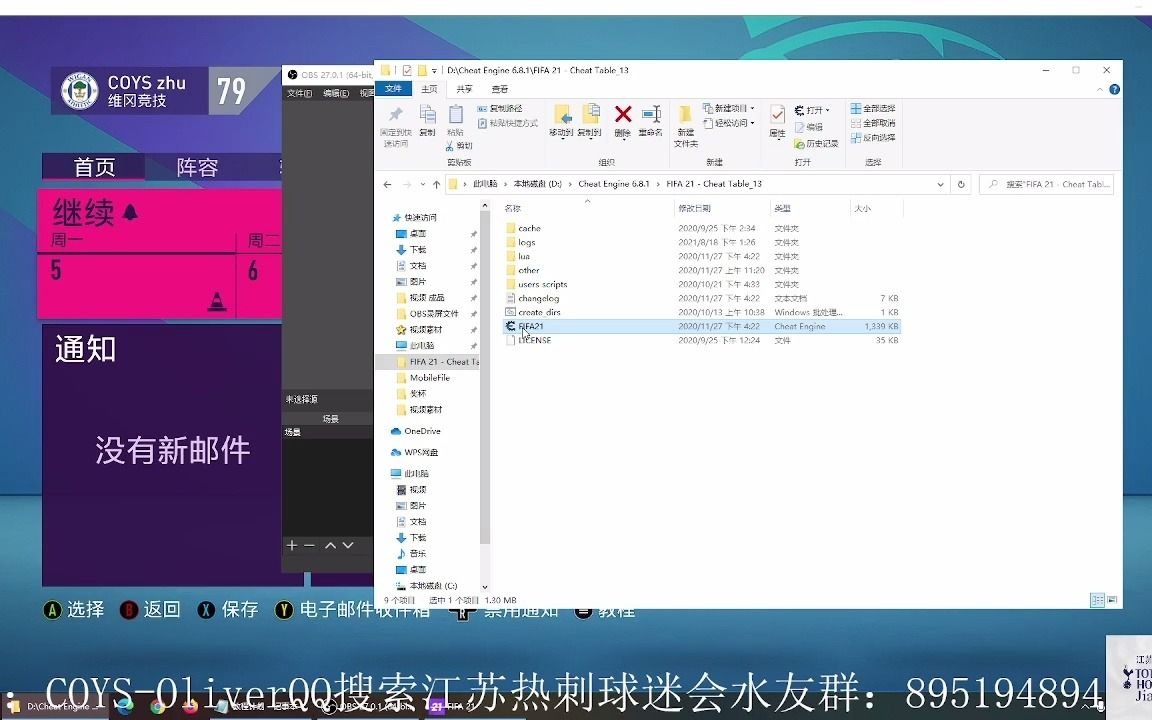Select the FIFA21 Cheat Engine file
1152x720 pixels.
[702, 326]
